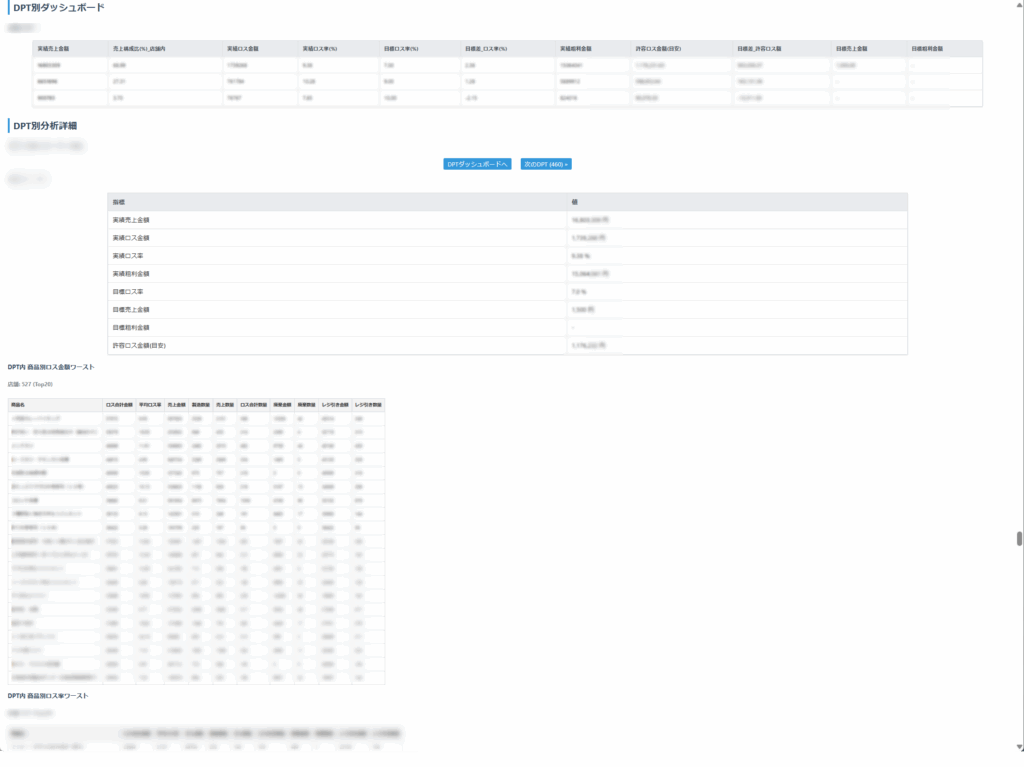Click 商品名 column header in product table

coord(17,405)
